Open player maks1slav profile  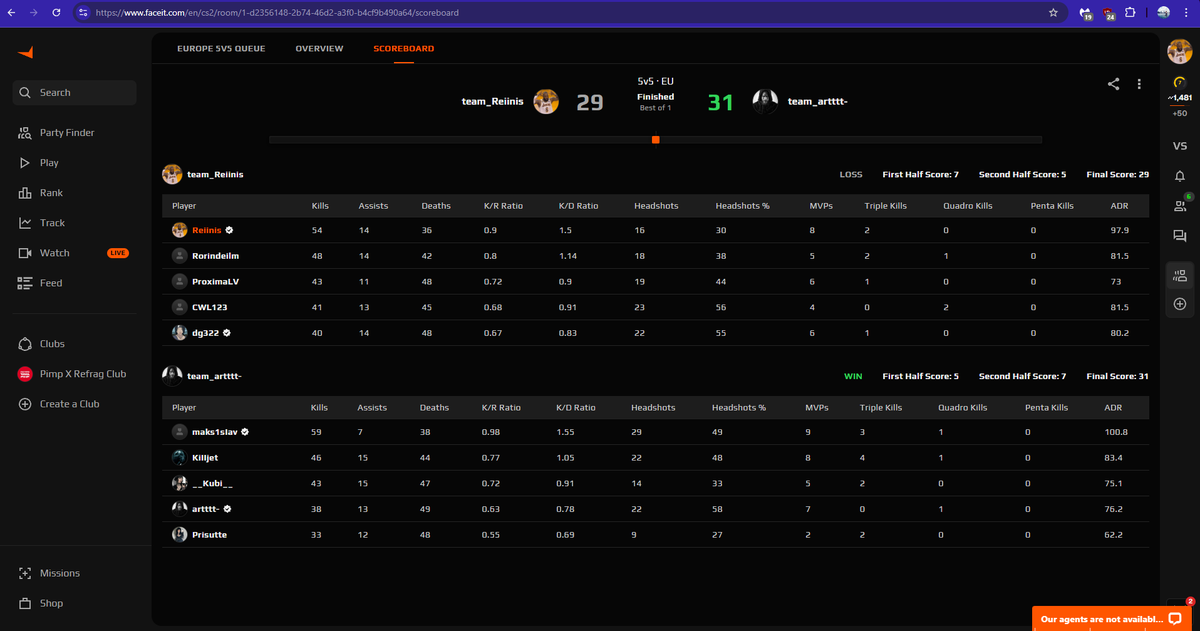pyautogui.click(x=214, y=432)
